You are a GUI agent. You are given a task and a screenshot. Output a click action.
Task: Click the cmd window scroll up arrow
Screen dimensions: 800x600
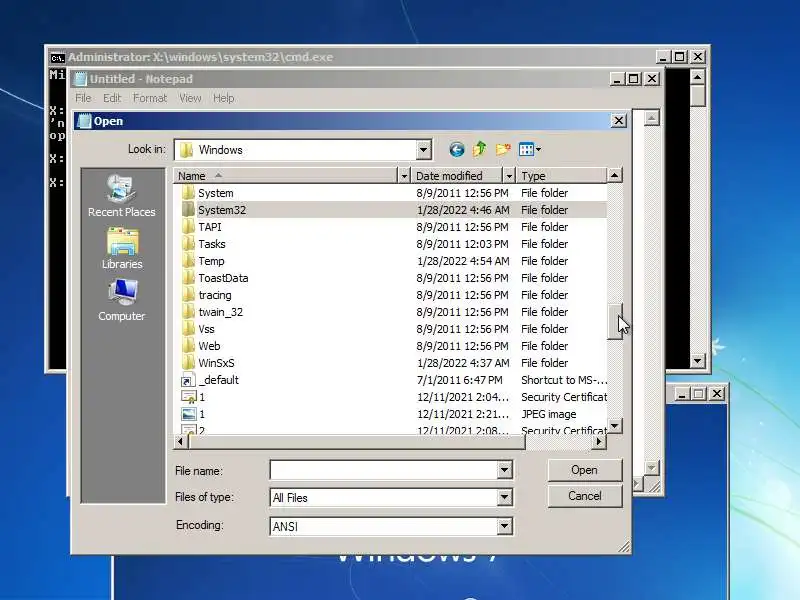(x=697, y=77)
